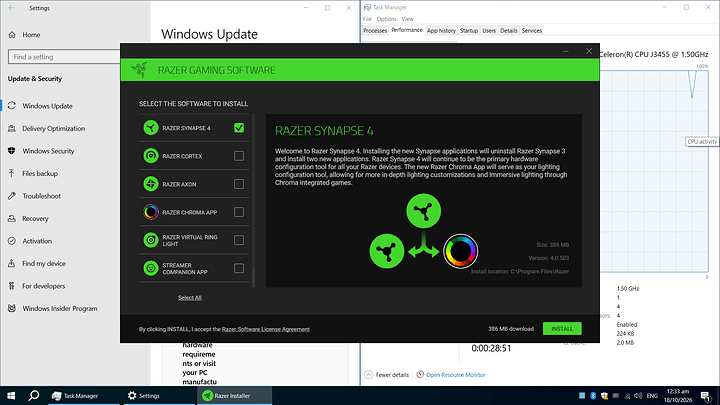Click the green INSTALL button
This screenshot has width=720, height=405.
coord(562,328)
